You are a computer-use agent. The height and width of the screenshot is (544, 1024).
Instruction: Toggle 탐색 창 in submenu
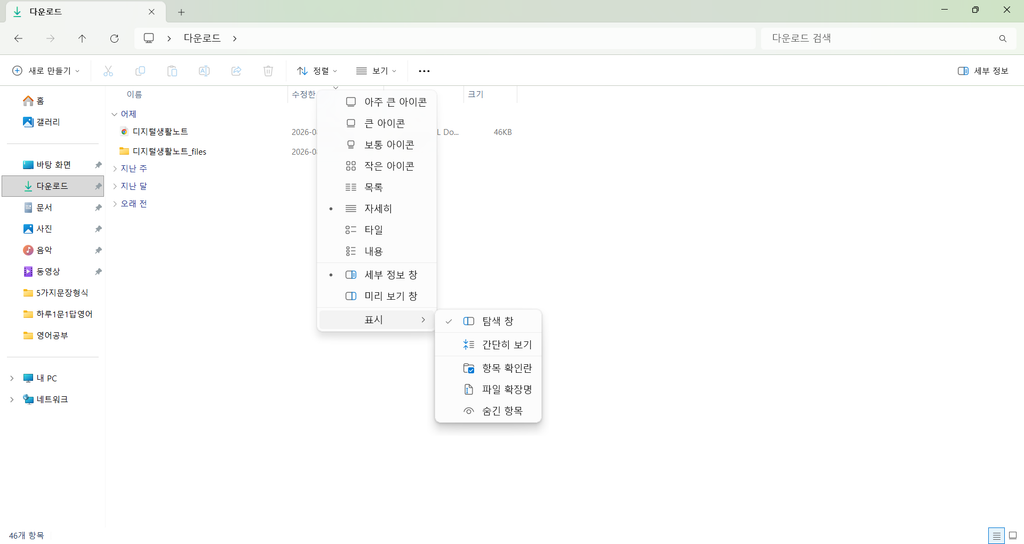coord(488,321)
